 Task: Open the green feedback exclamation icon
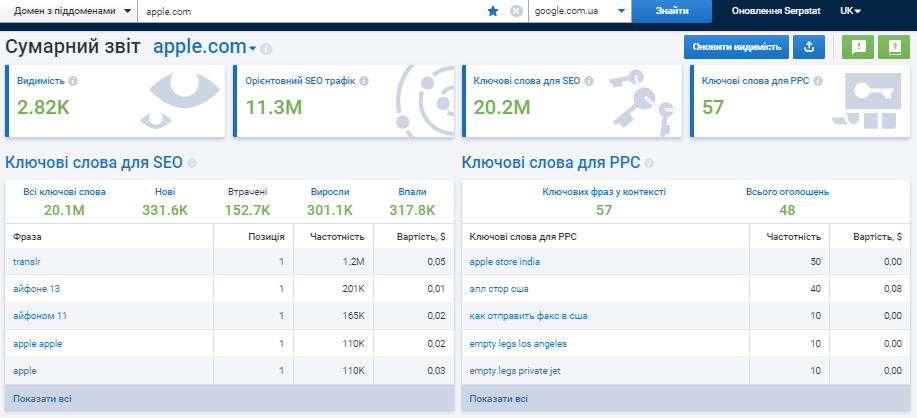(x=857, y=47)
